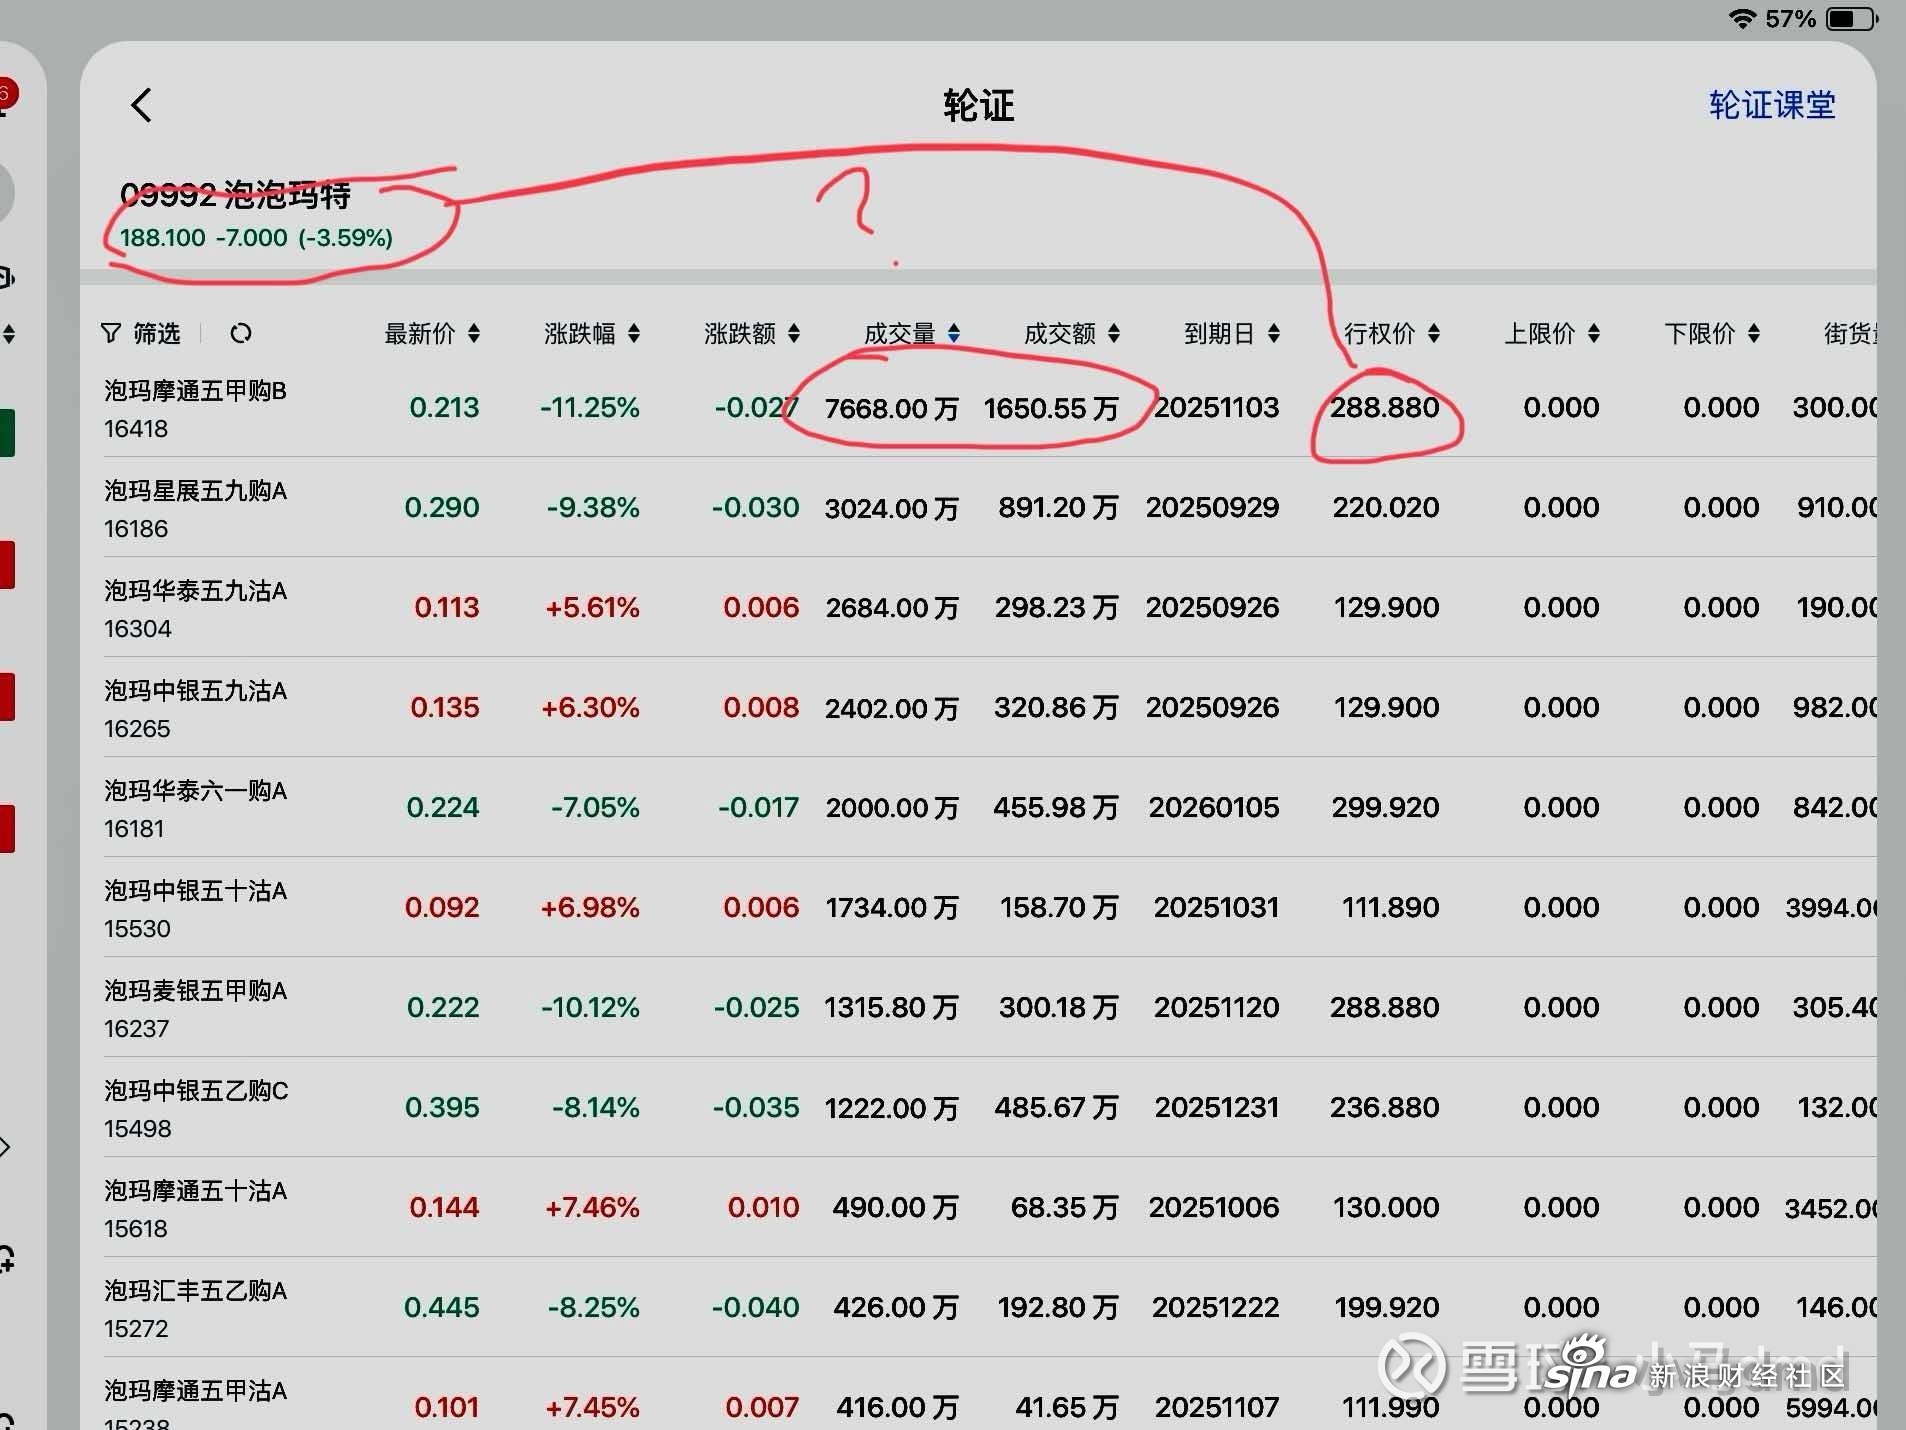Viewport: 1906px width, 1430px height.
Task: Open the 筛选 filter
Action: point(141,333)
